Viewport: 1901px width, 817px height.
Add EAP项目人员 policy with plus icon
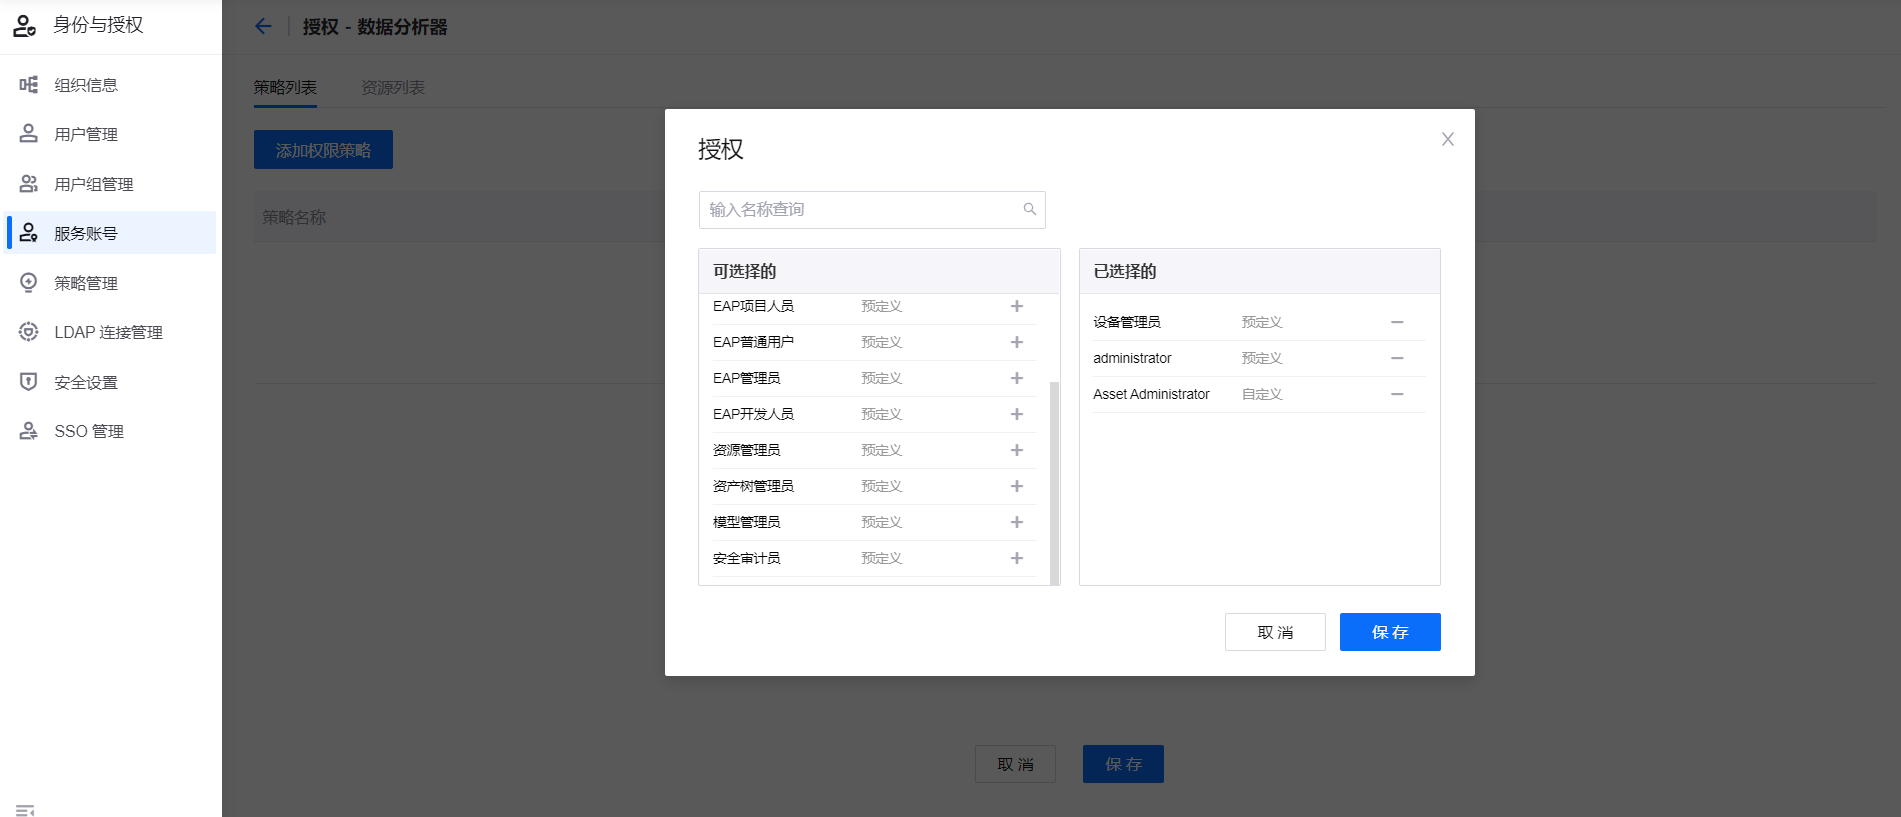coord(1016,306)
